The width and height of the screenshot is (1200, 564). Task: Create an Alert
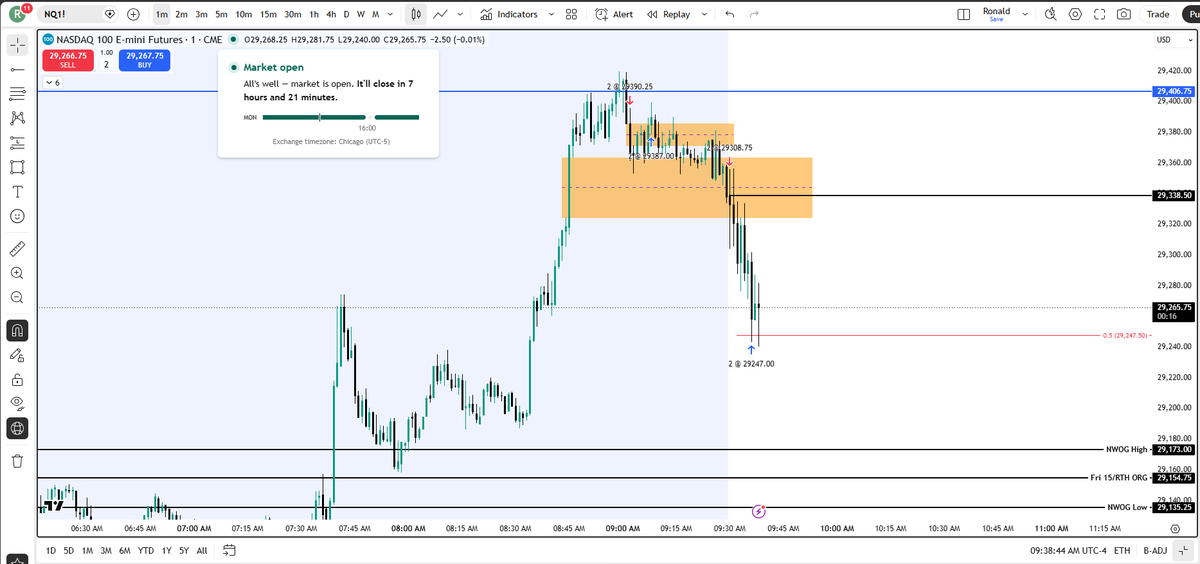tap(614, 14)
